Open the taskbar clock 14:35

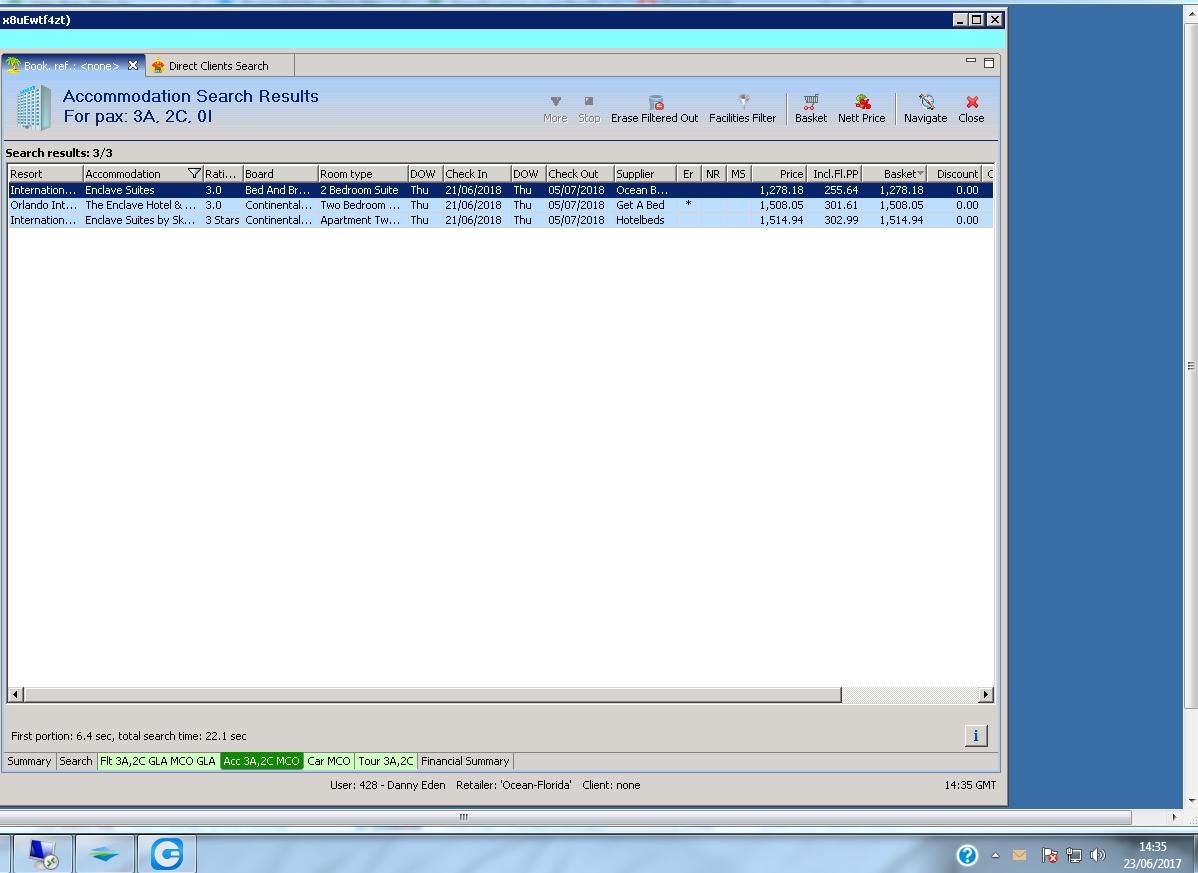pos(1152,855)
